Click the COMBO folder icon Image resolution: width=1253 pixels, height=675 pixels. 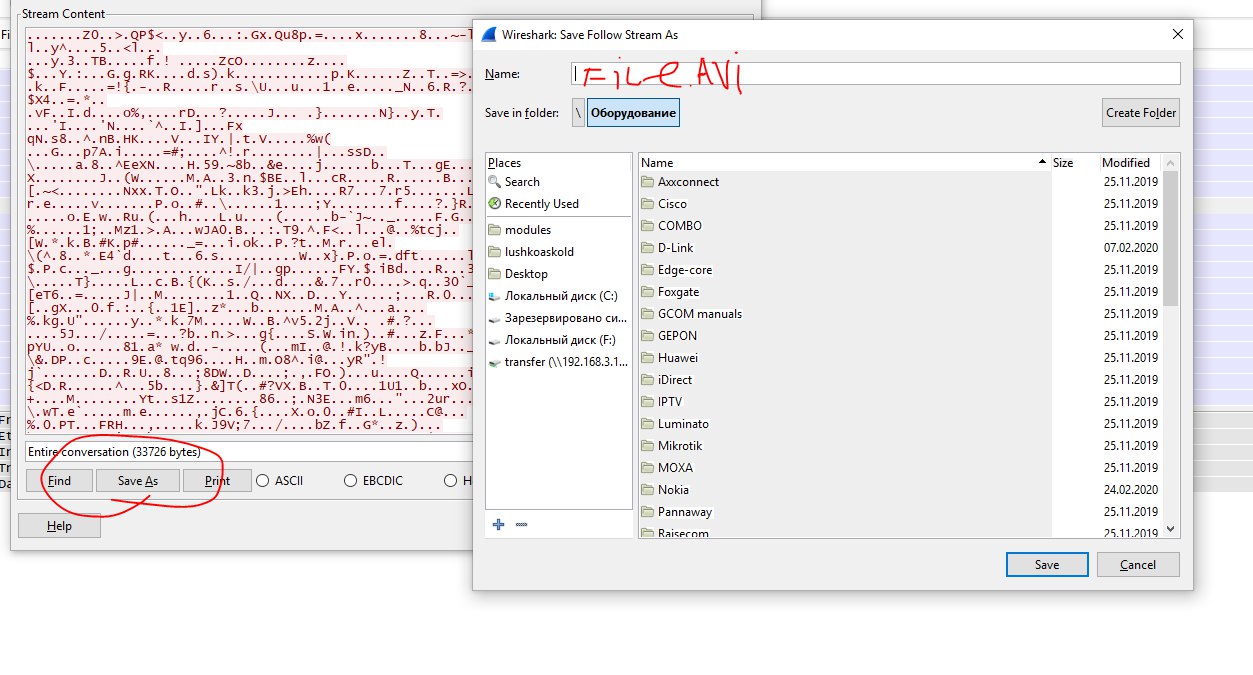point(646,226)
